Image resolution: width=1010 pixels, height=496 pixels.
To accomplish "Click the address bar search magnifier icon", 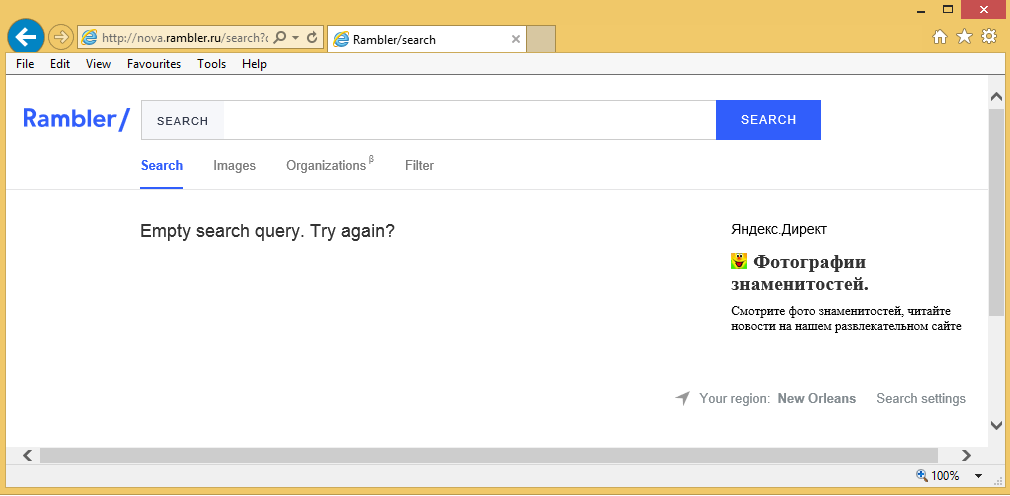I will [x=280, y=38].
